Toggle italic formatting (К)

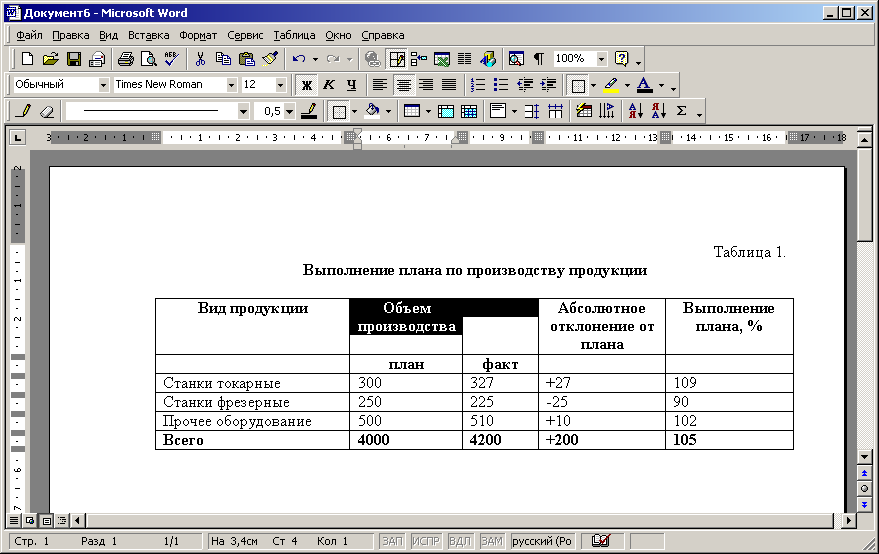329,85
